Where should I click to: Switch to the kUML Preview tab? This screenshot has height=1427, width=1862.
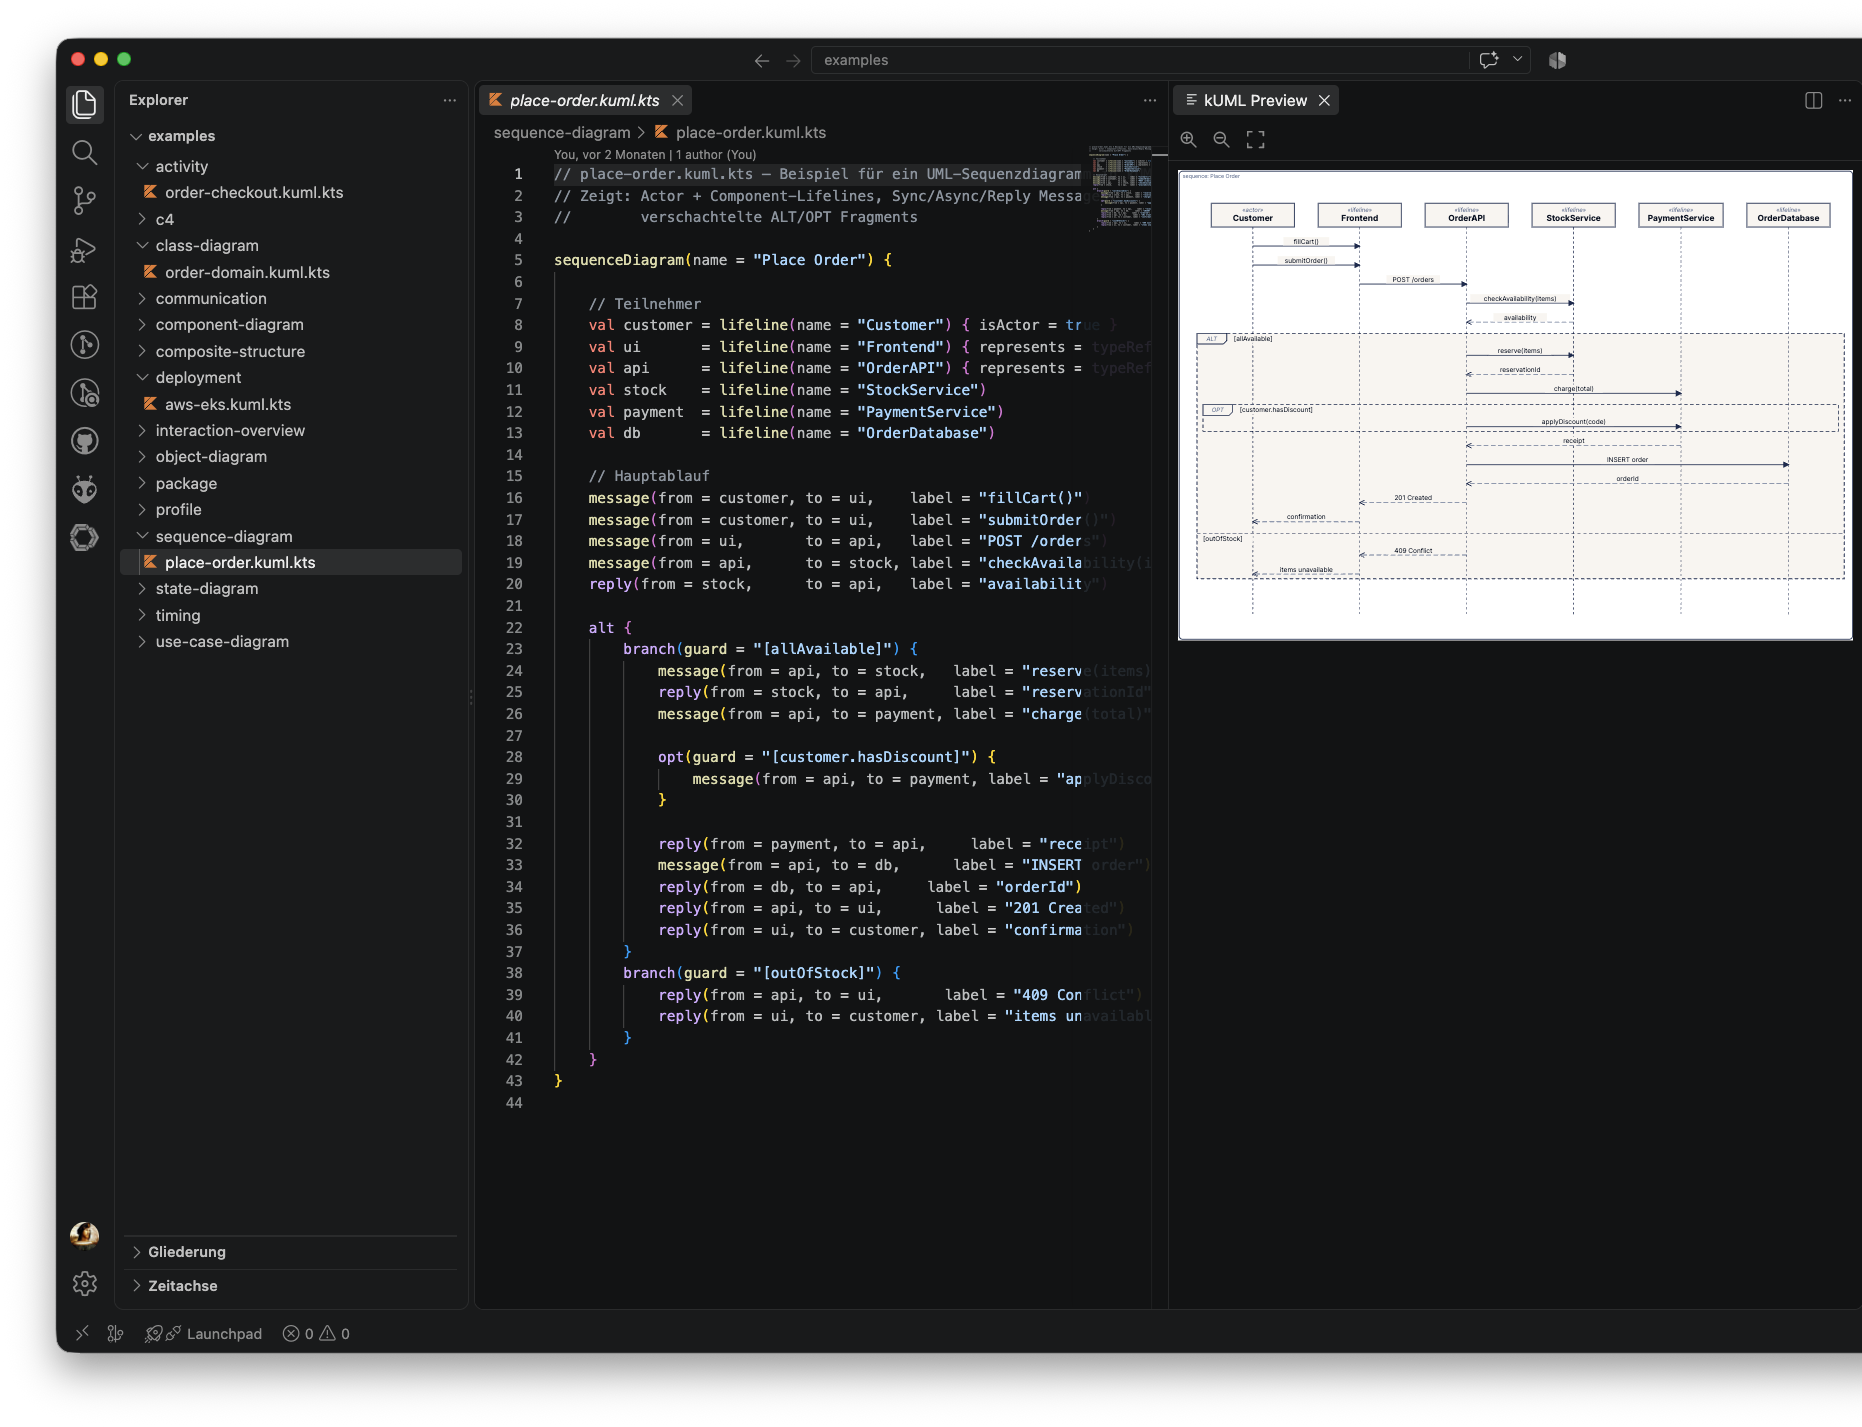[x=1255, y=100]
